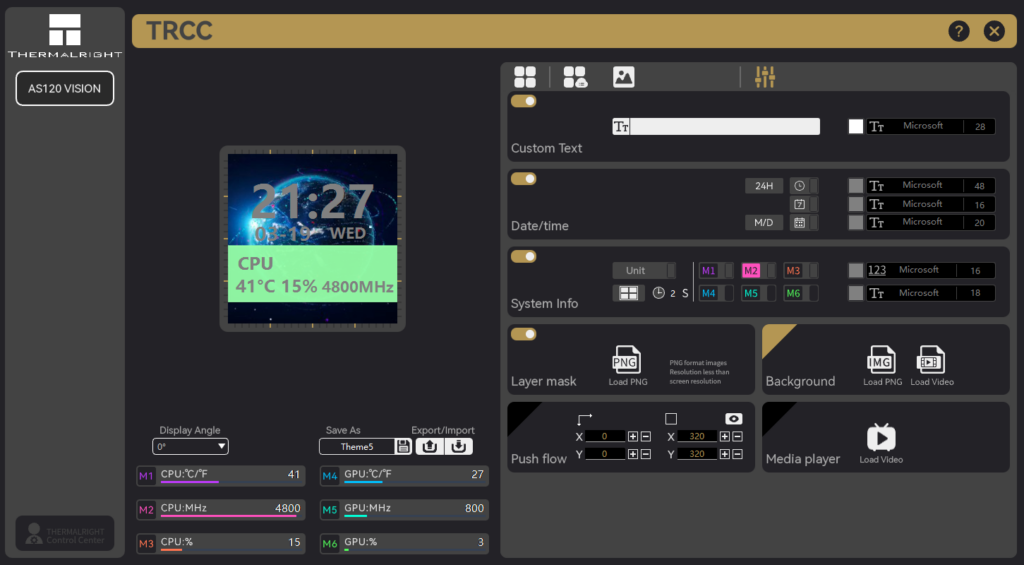Select the AS120 VISION device button
Screen dimensions: 1024x565
coord(65,89)
